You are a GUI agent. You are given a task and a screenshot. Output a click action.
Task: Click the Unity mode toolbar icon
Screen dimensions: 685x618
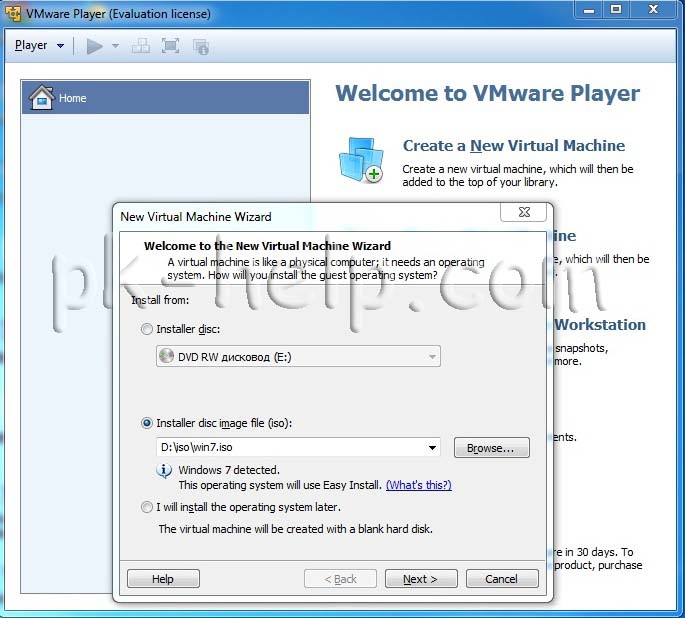pos(201,46)
